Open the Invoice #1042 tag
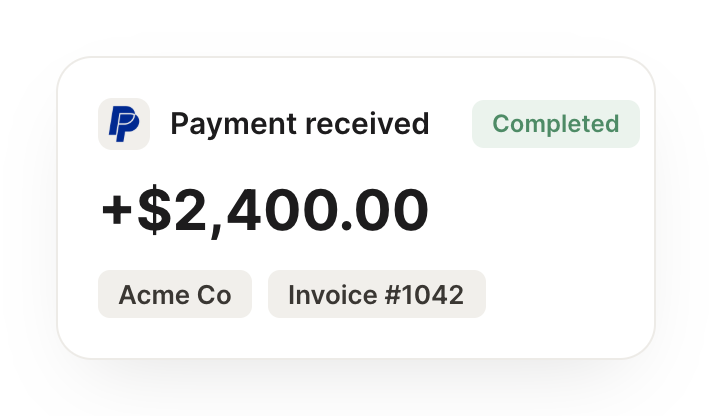Screen dimensions: 712x416 pyautogui.click(x=377, y=294)
